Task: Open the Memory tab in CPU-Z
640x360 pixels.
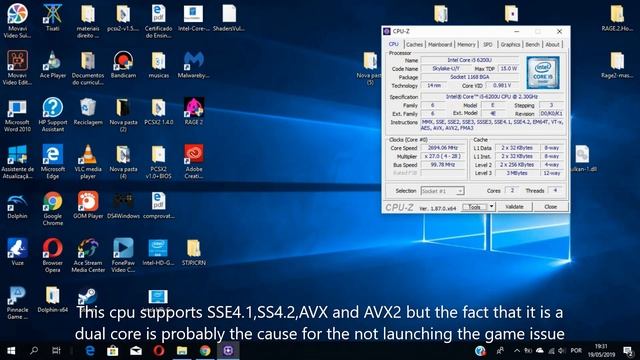Action: coord(466,44)
